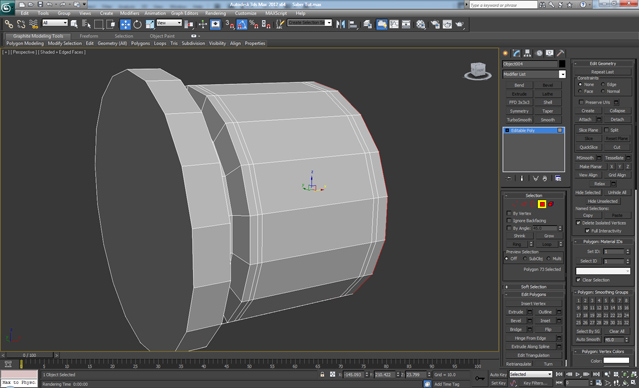Collapse the Edit Polygons rollout
This screenshot has width=639, height=388.
pyautogui.click(x=533, y=294)
